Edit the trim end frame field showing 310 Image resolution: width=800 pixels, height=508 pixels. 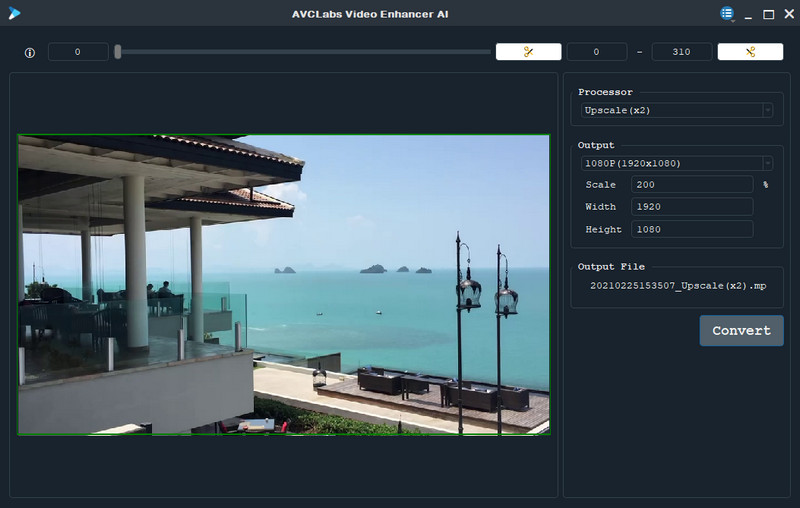(682, 52)
